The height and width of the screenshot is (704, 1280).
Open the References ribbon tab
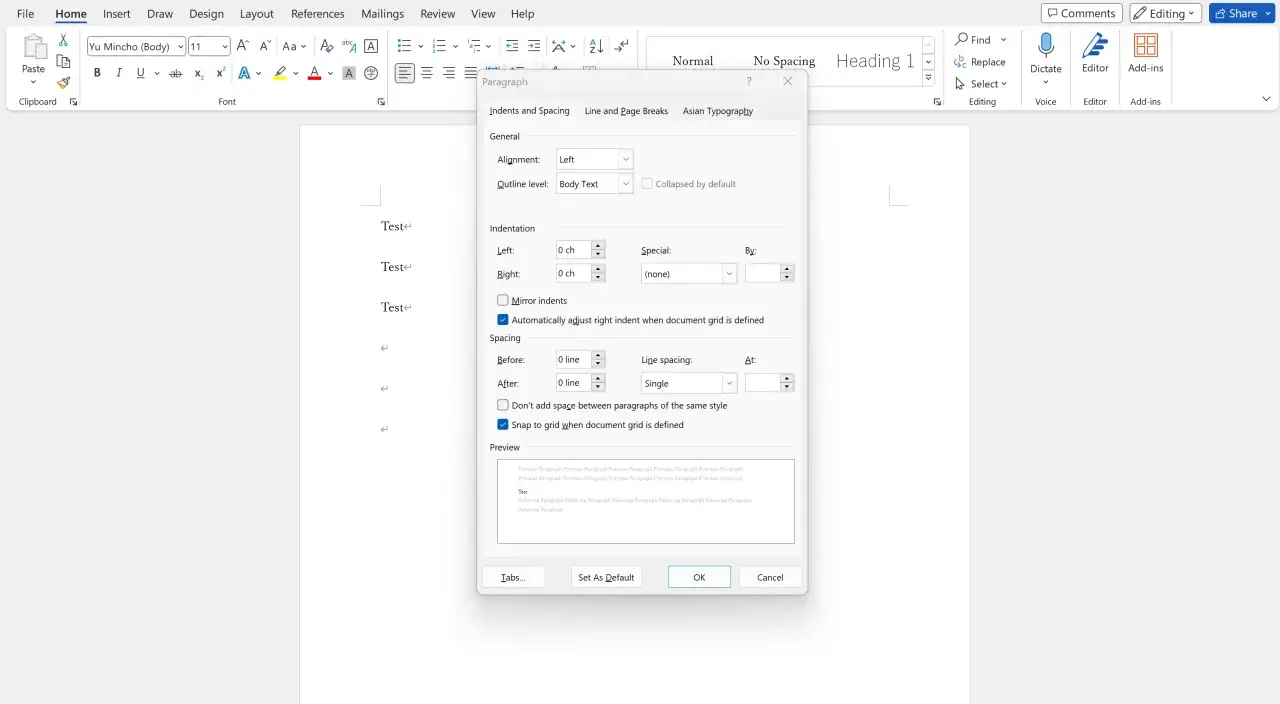click(x=318, y=14)
